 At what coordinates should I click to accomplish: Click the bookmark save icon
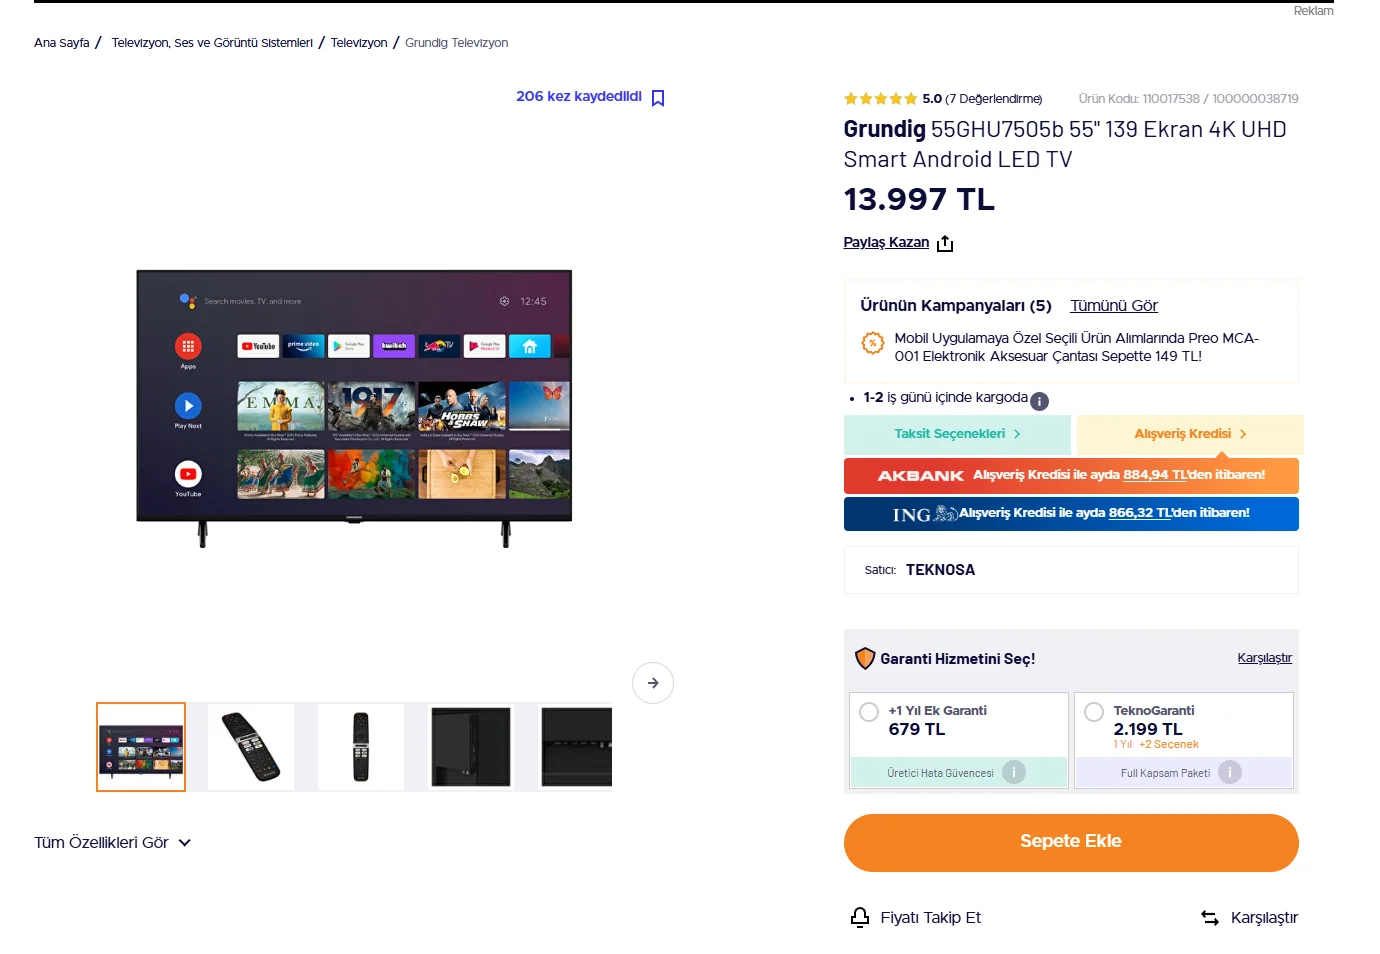point(658,98)
